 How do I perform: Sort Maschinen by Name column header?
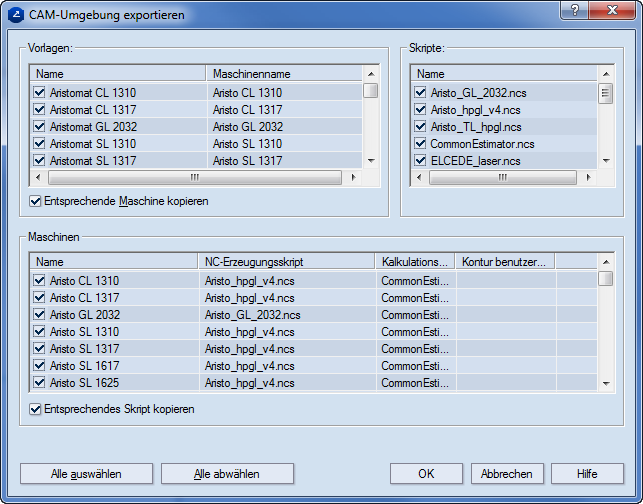(114, 262)
